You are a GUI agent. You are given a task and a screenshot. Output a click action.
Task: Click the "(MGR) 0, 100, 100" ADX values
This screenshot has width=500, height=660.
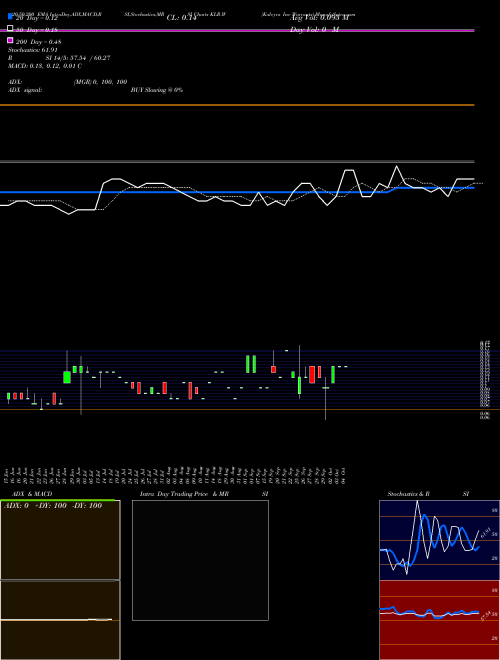(x=100, y=82)
